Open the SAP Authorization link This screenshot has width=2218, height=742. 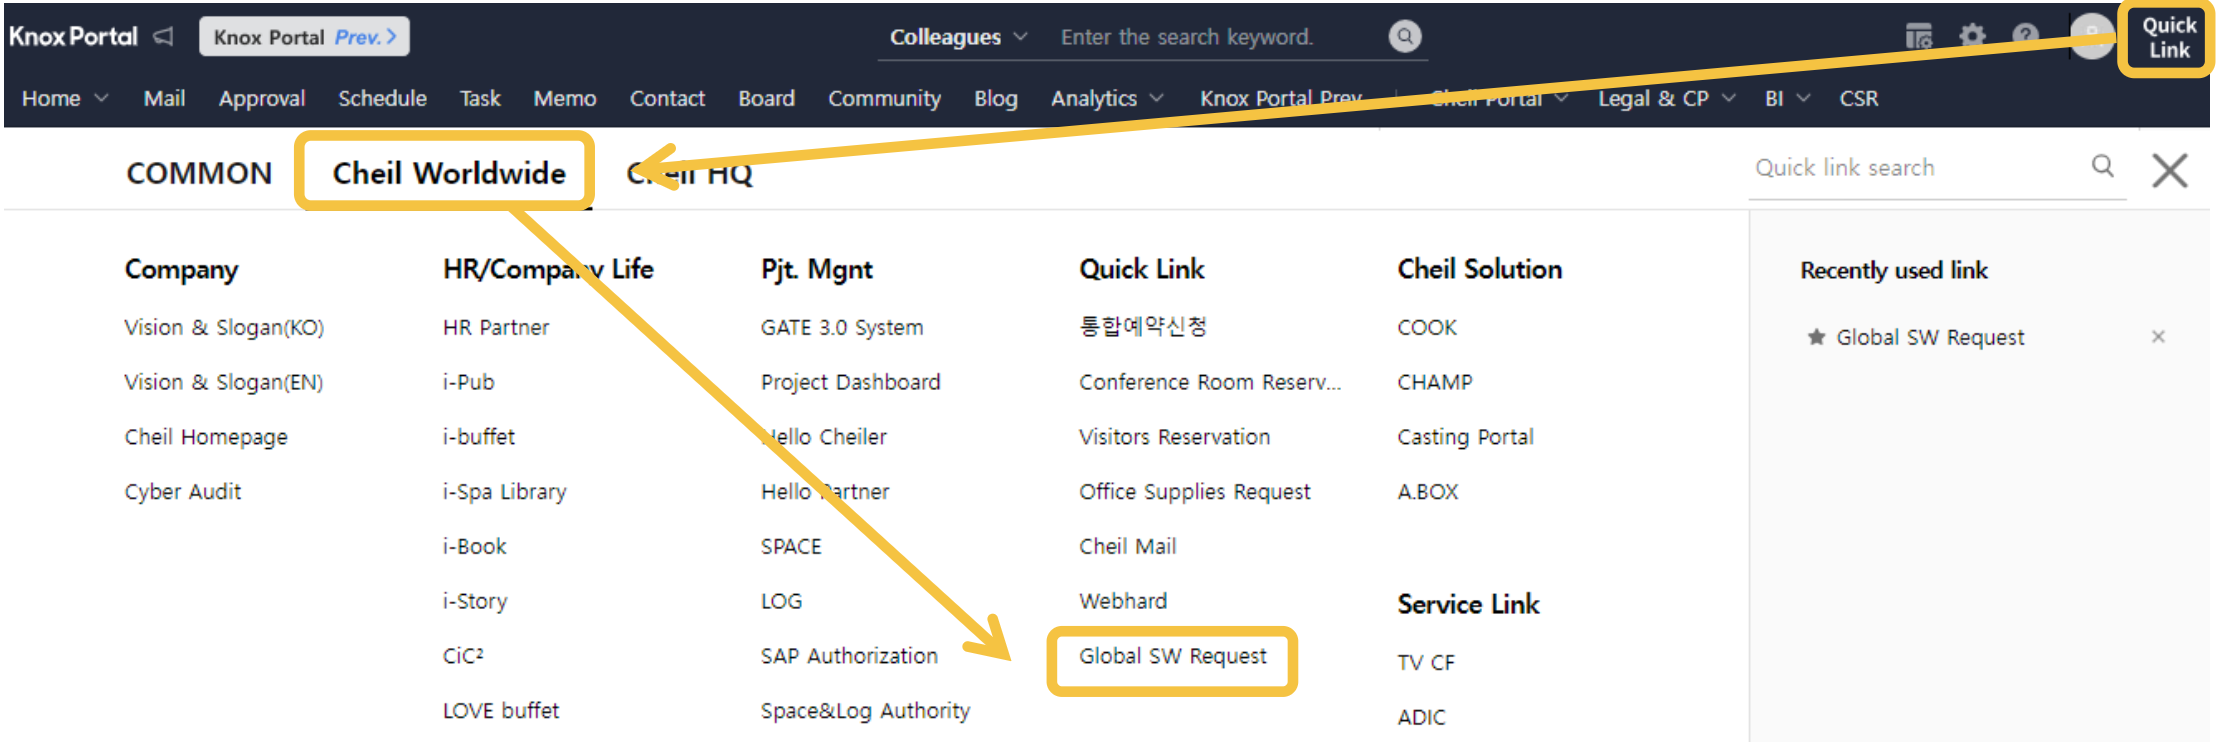[x=849, y=656]
